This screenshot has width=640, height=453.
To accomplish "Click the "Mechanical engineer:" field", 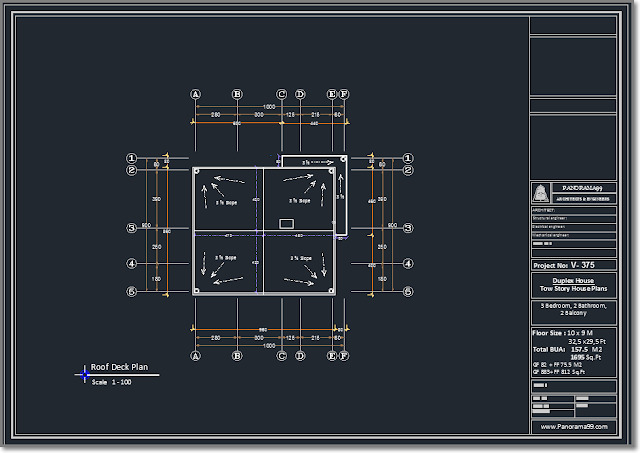I will click(x=573, y=235).
